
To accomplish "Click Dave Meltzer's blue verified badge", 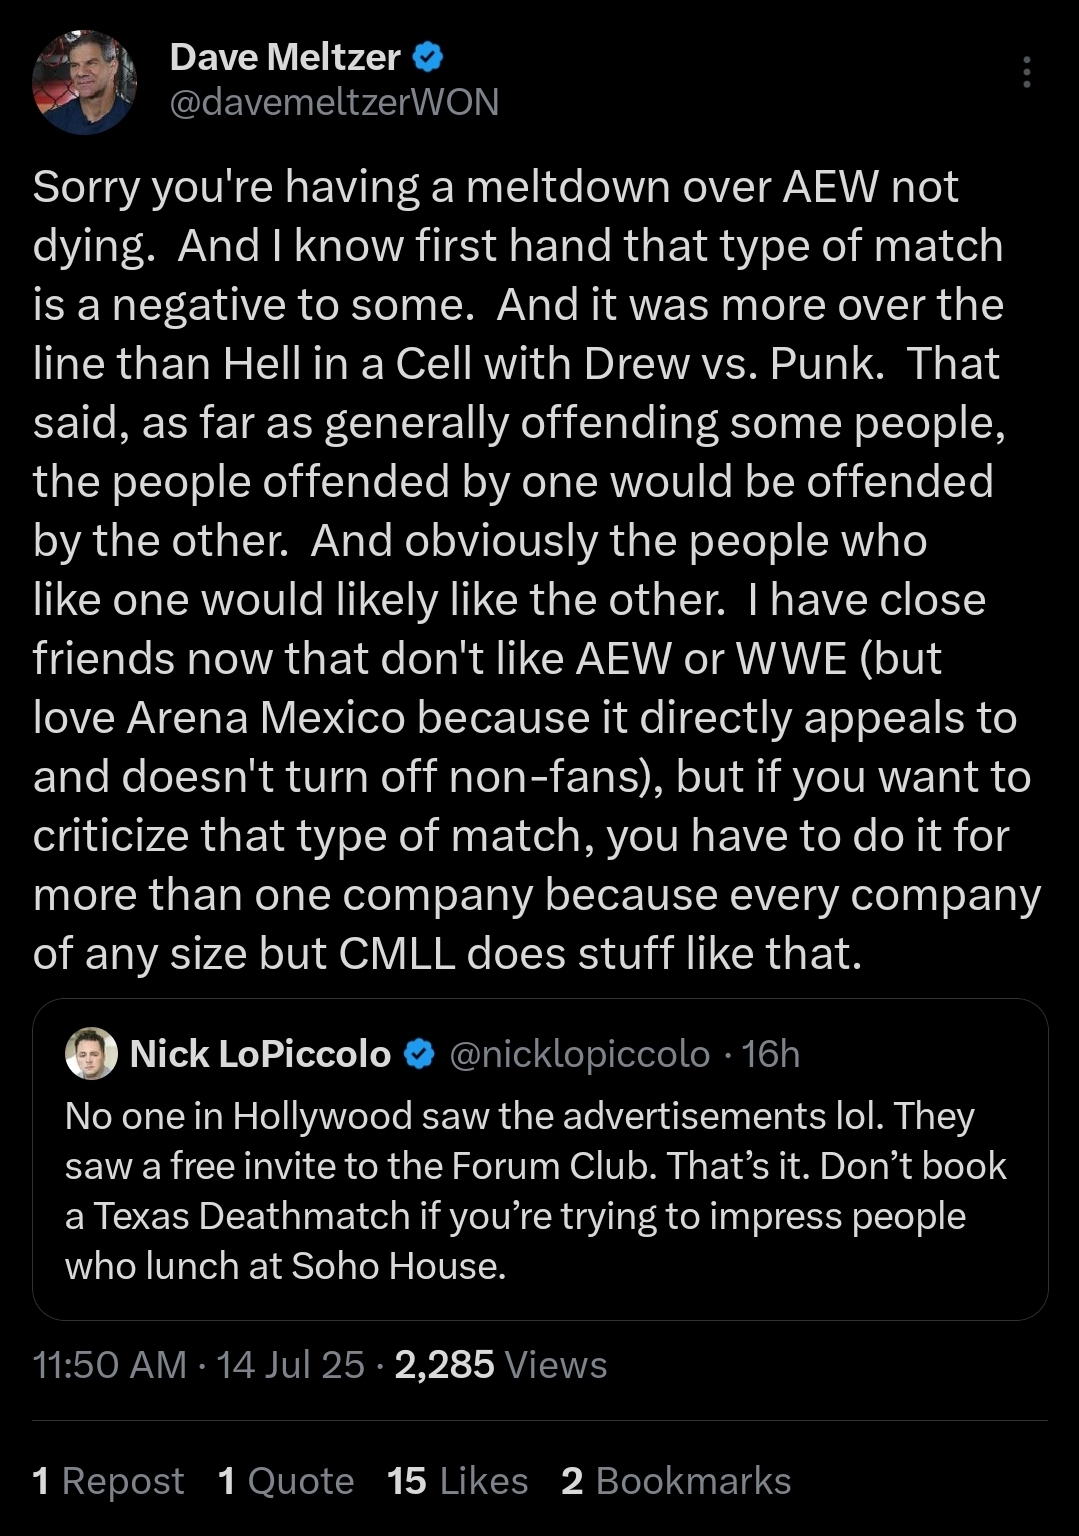I will coord(428,57).
